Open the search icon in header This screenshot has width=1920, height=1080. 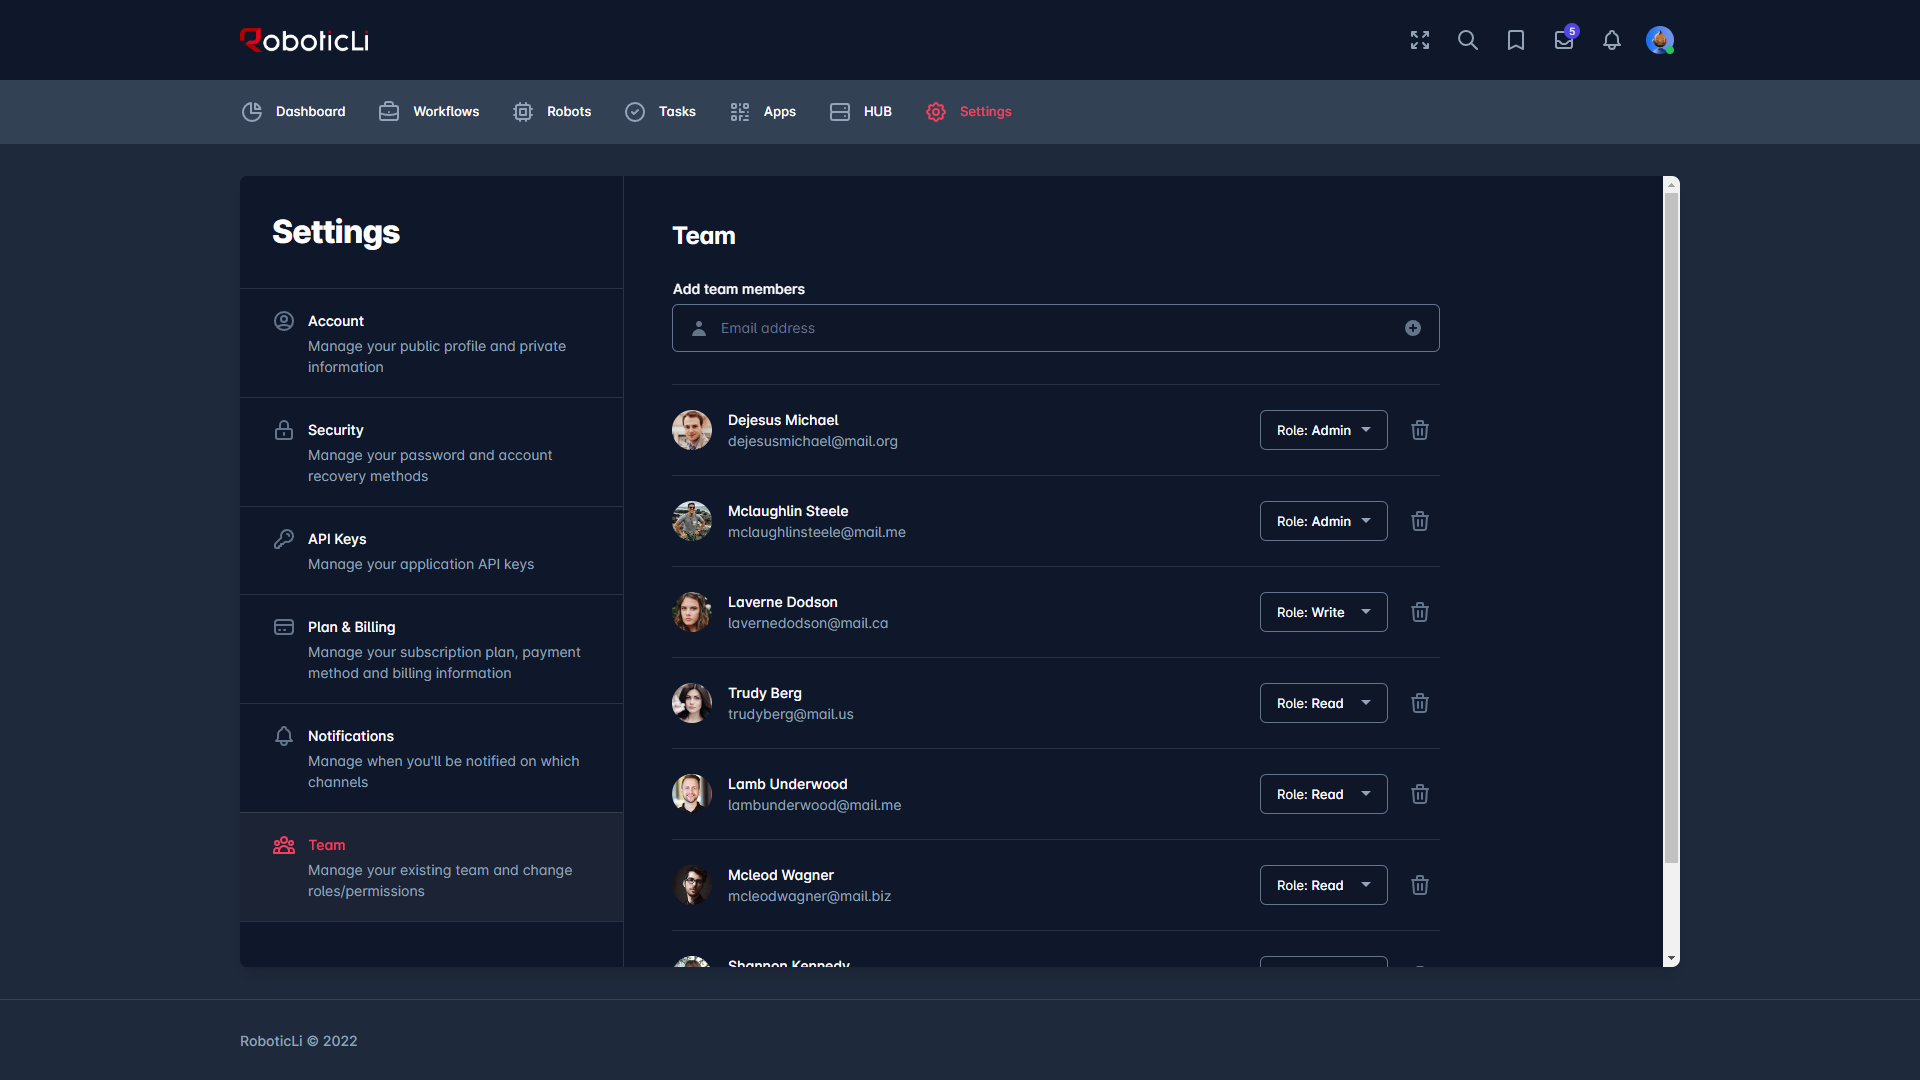click(x=1468, y=40)
